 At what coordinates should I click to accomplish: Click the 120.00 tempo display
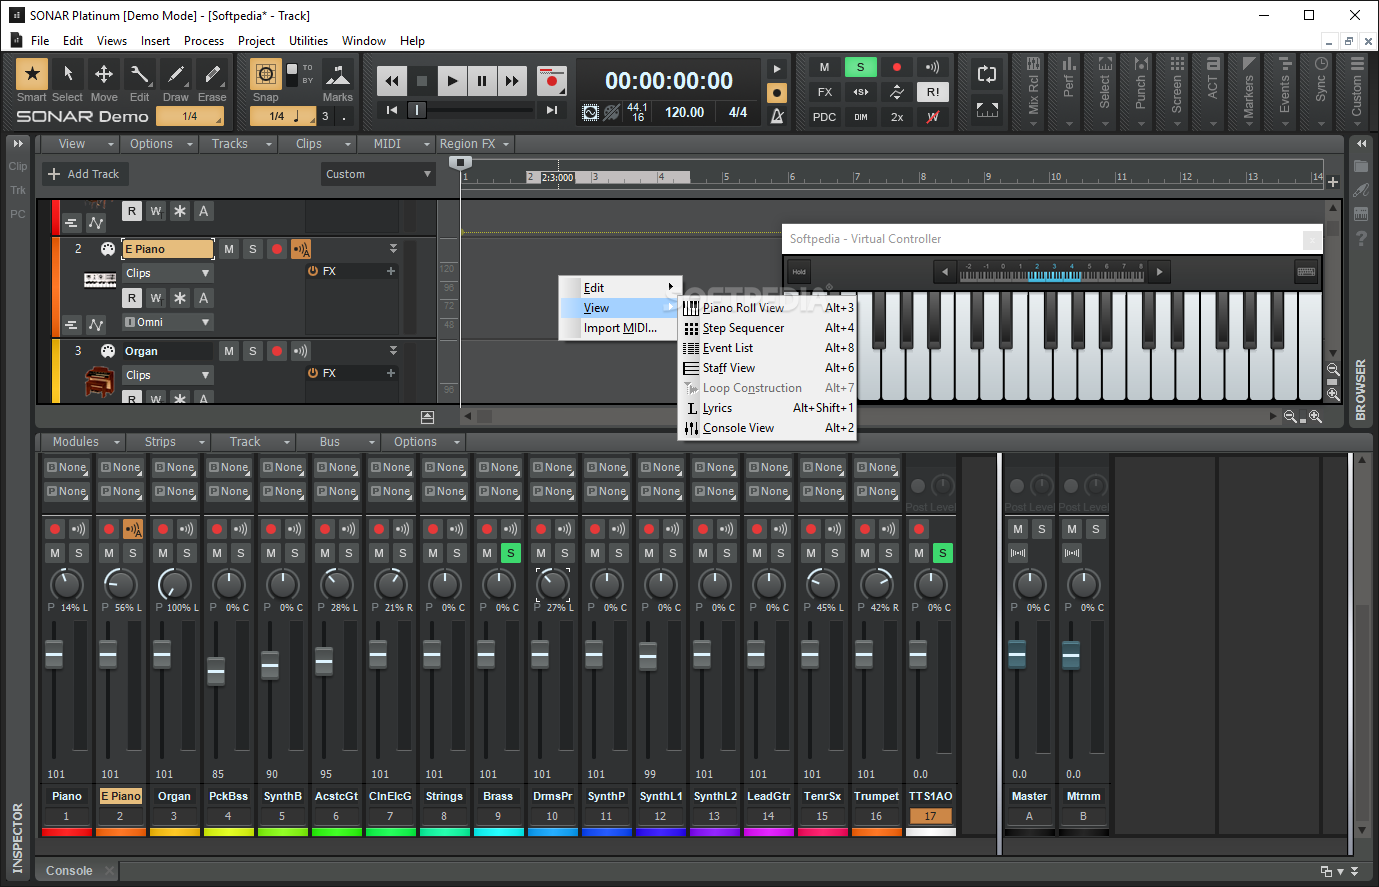tap(685, 113)
